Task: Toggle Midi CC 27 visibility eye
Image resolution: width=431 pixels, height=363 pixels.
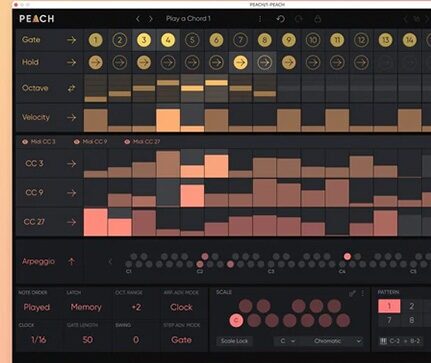Action: coord(127,142)
